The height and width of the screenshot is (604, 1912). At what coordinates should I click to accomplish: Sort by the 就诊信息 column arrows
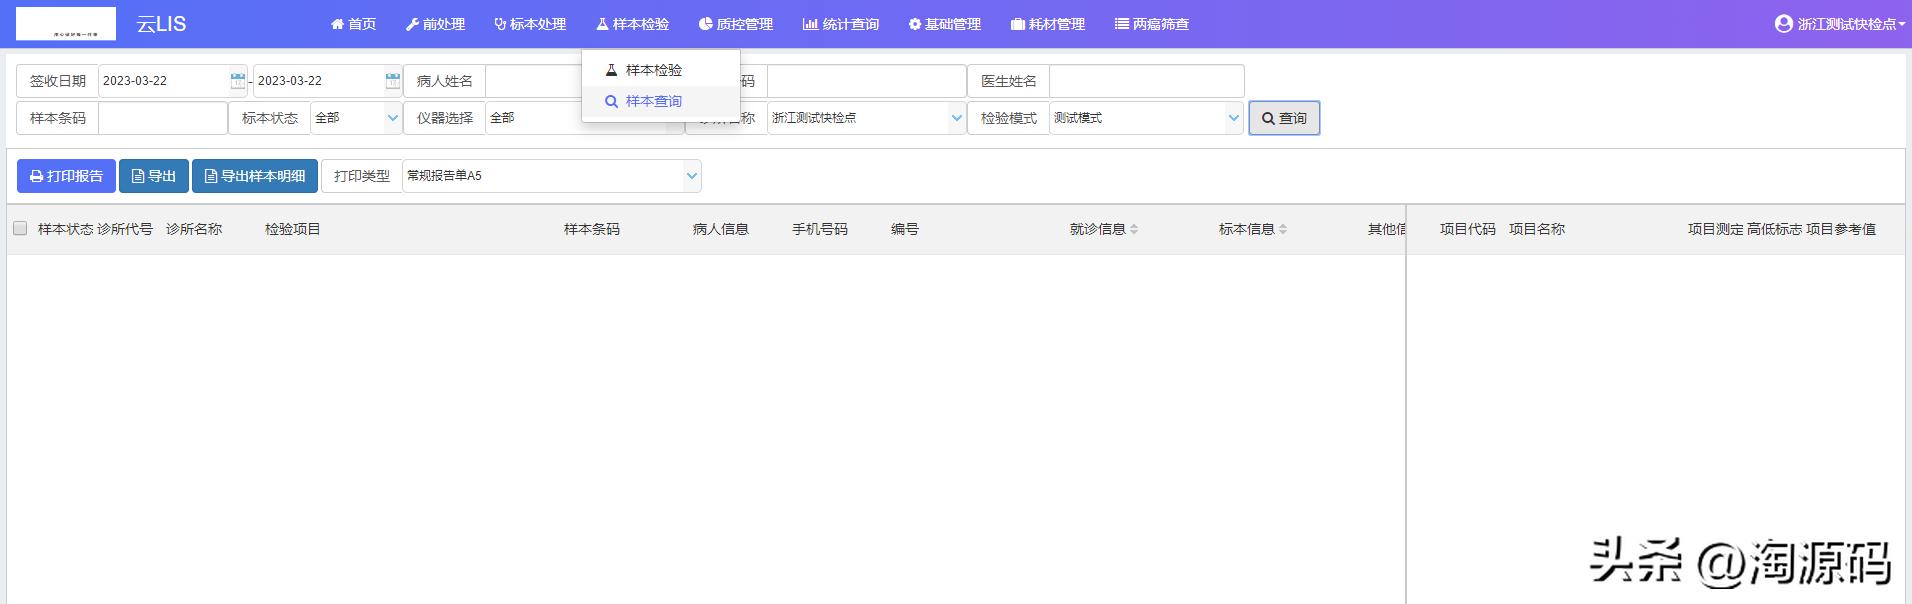point(1134,230)
